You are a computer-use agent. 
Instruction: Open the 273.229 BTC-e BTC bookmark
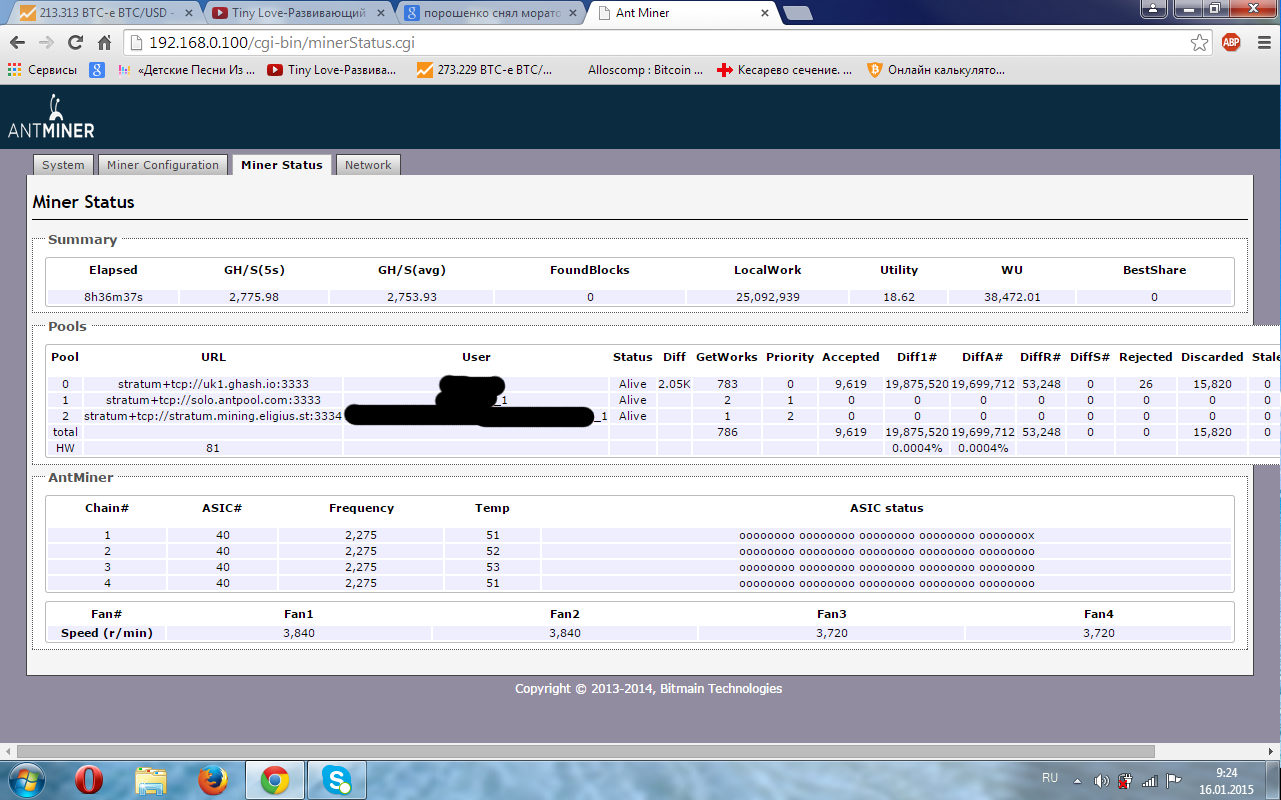tap(484, 70)
